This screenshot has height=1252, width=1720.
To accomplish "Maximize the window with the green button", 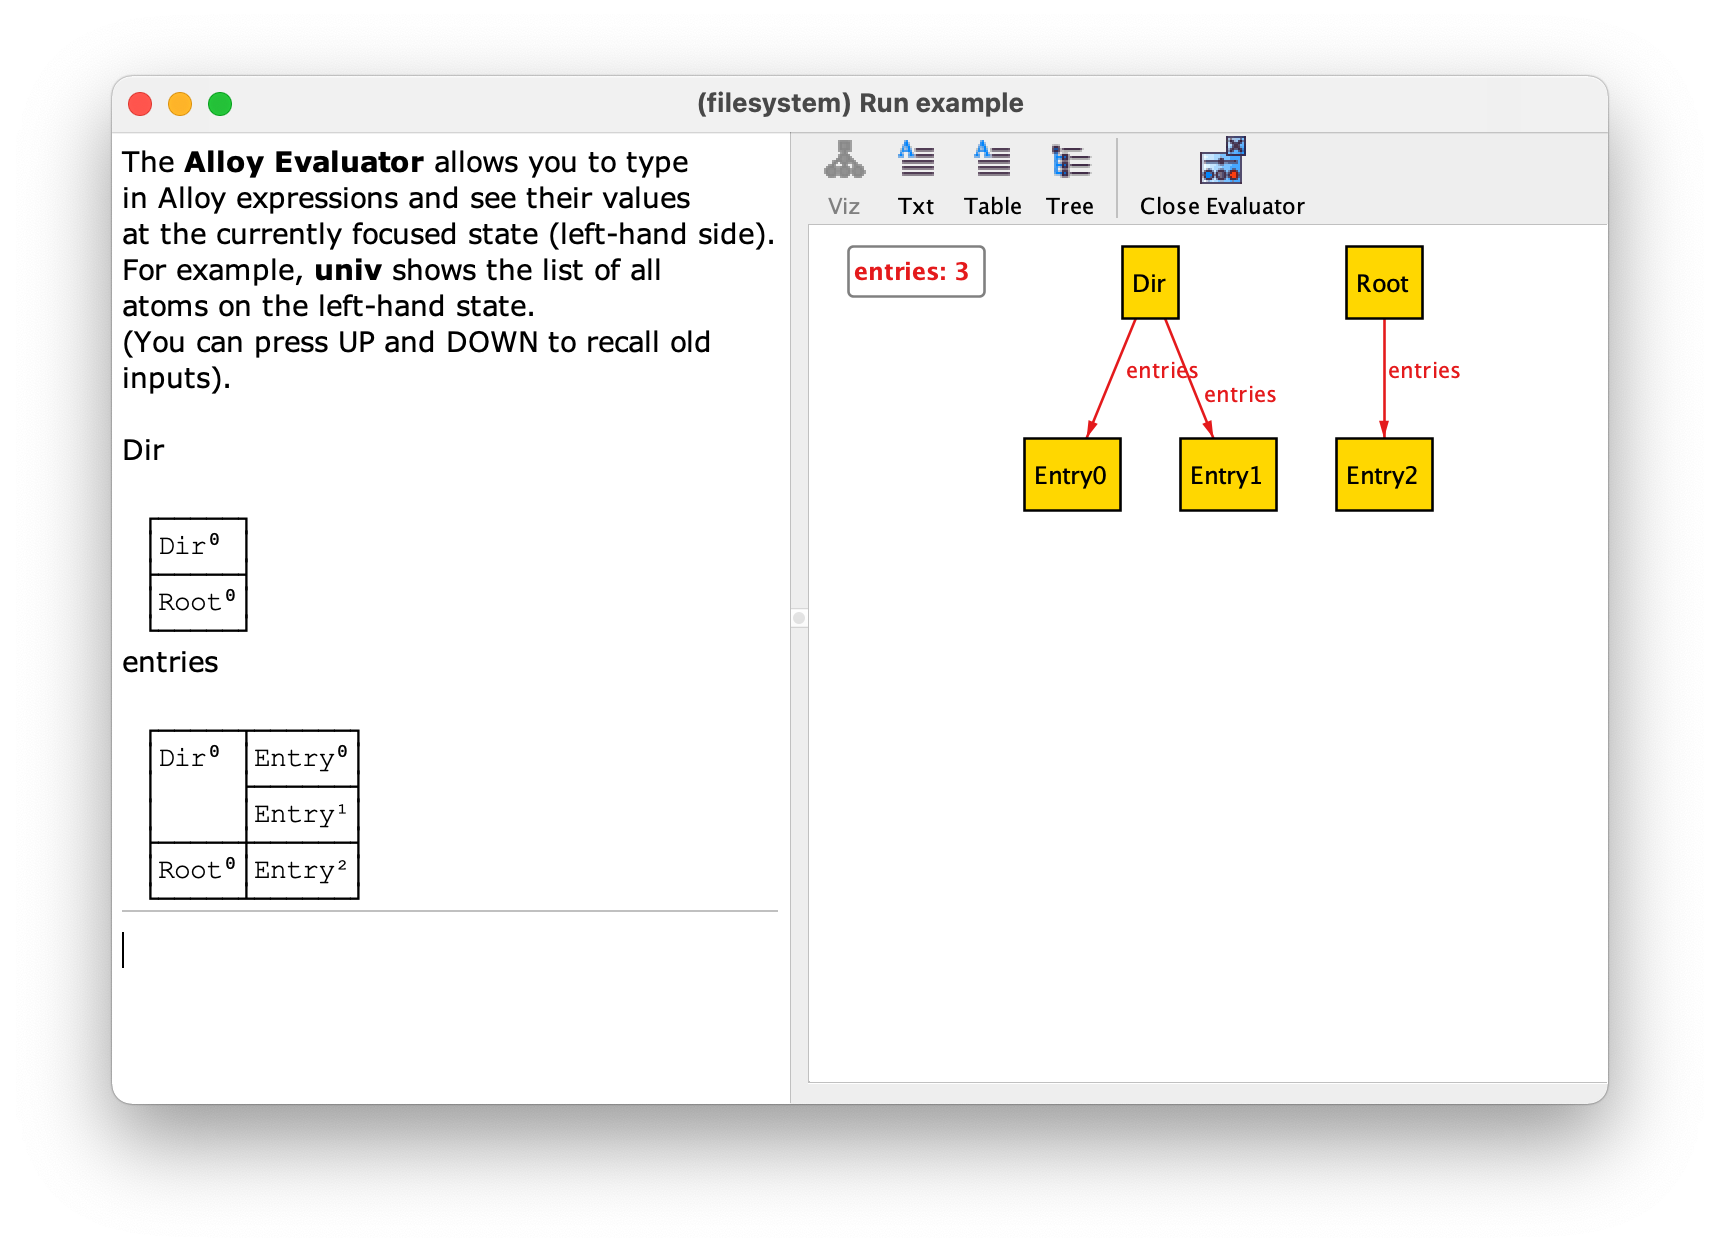I will click(x=220, y=104).
